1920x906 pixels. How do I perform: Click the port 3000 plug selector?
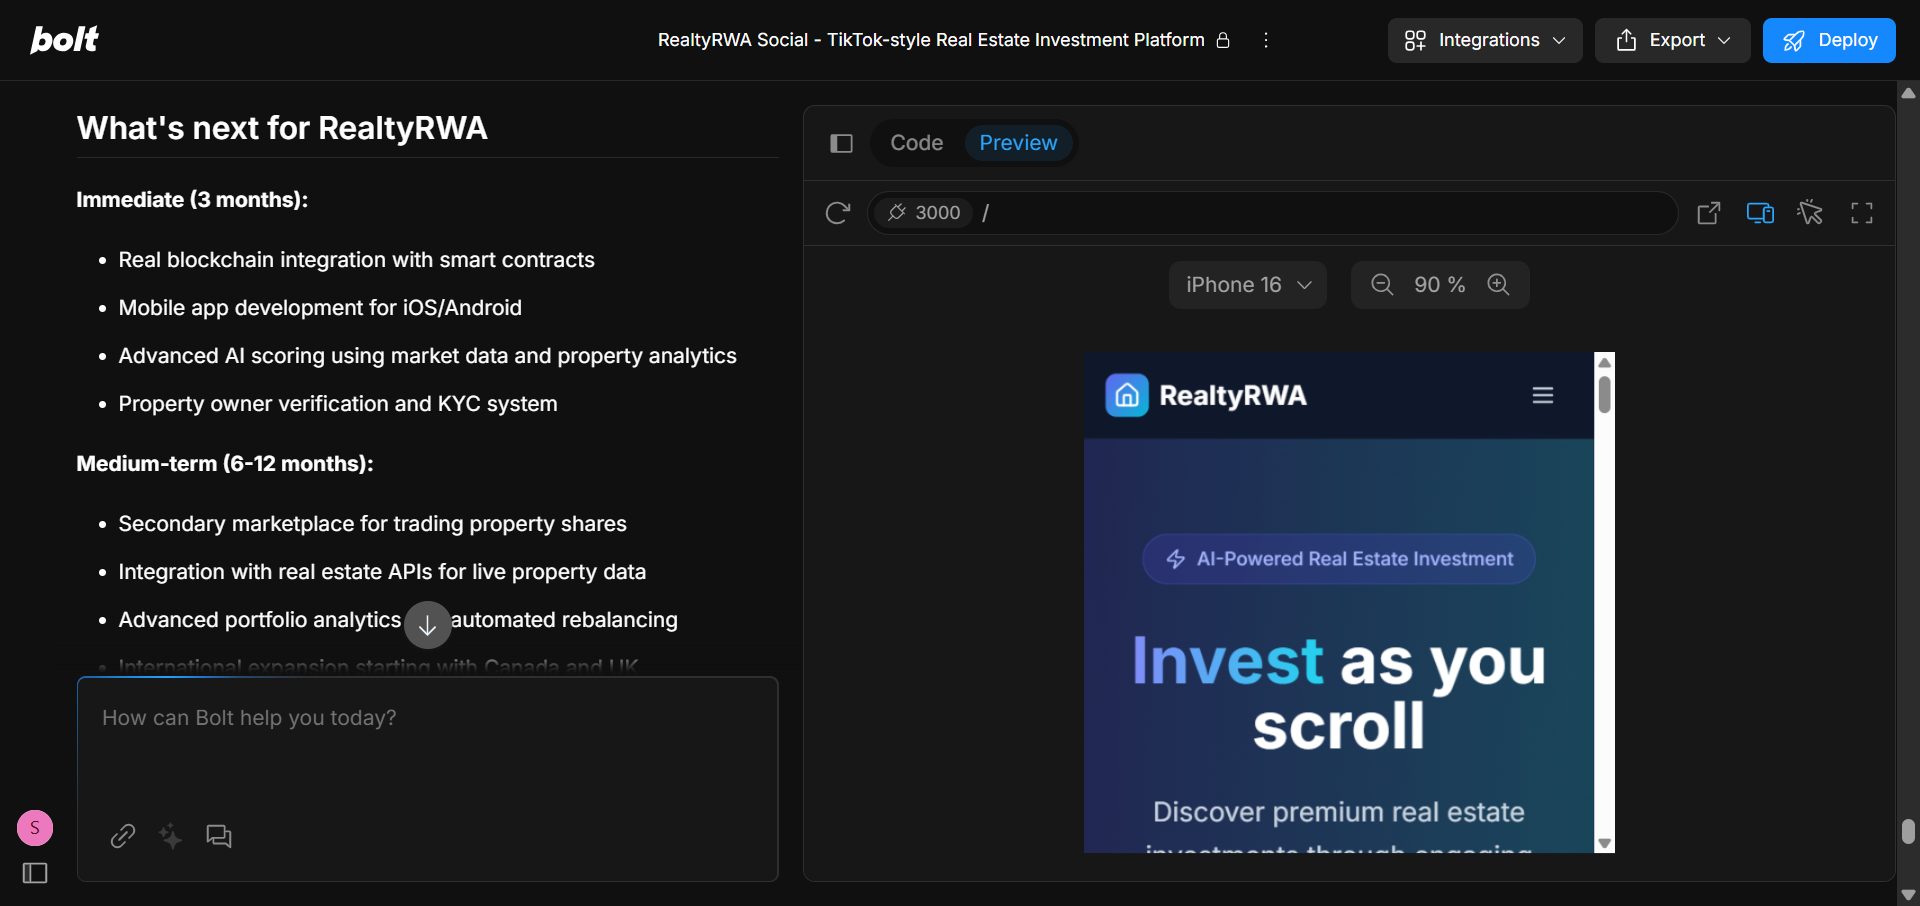[924, 213]
